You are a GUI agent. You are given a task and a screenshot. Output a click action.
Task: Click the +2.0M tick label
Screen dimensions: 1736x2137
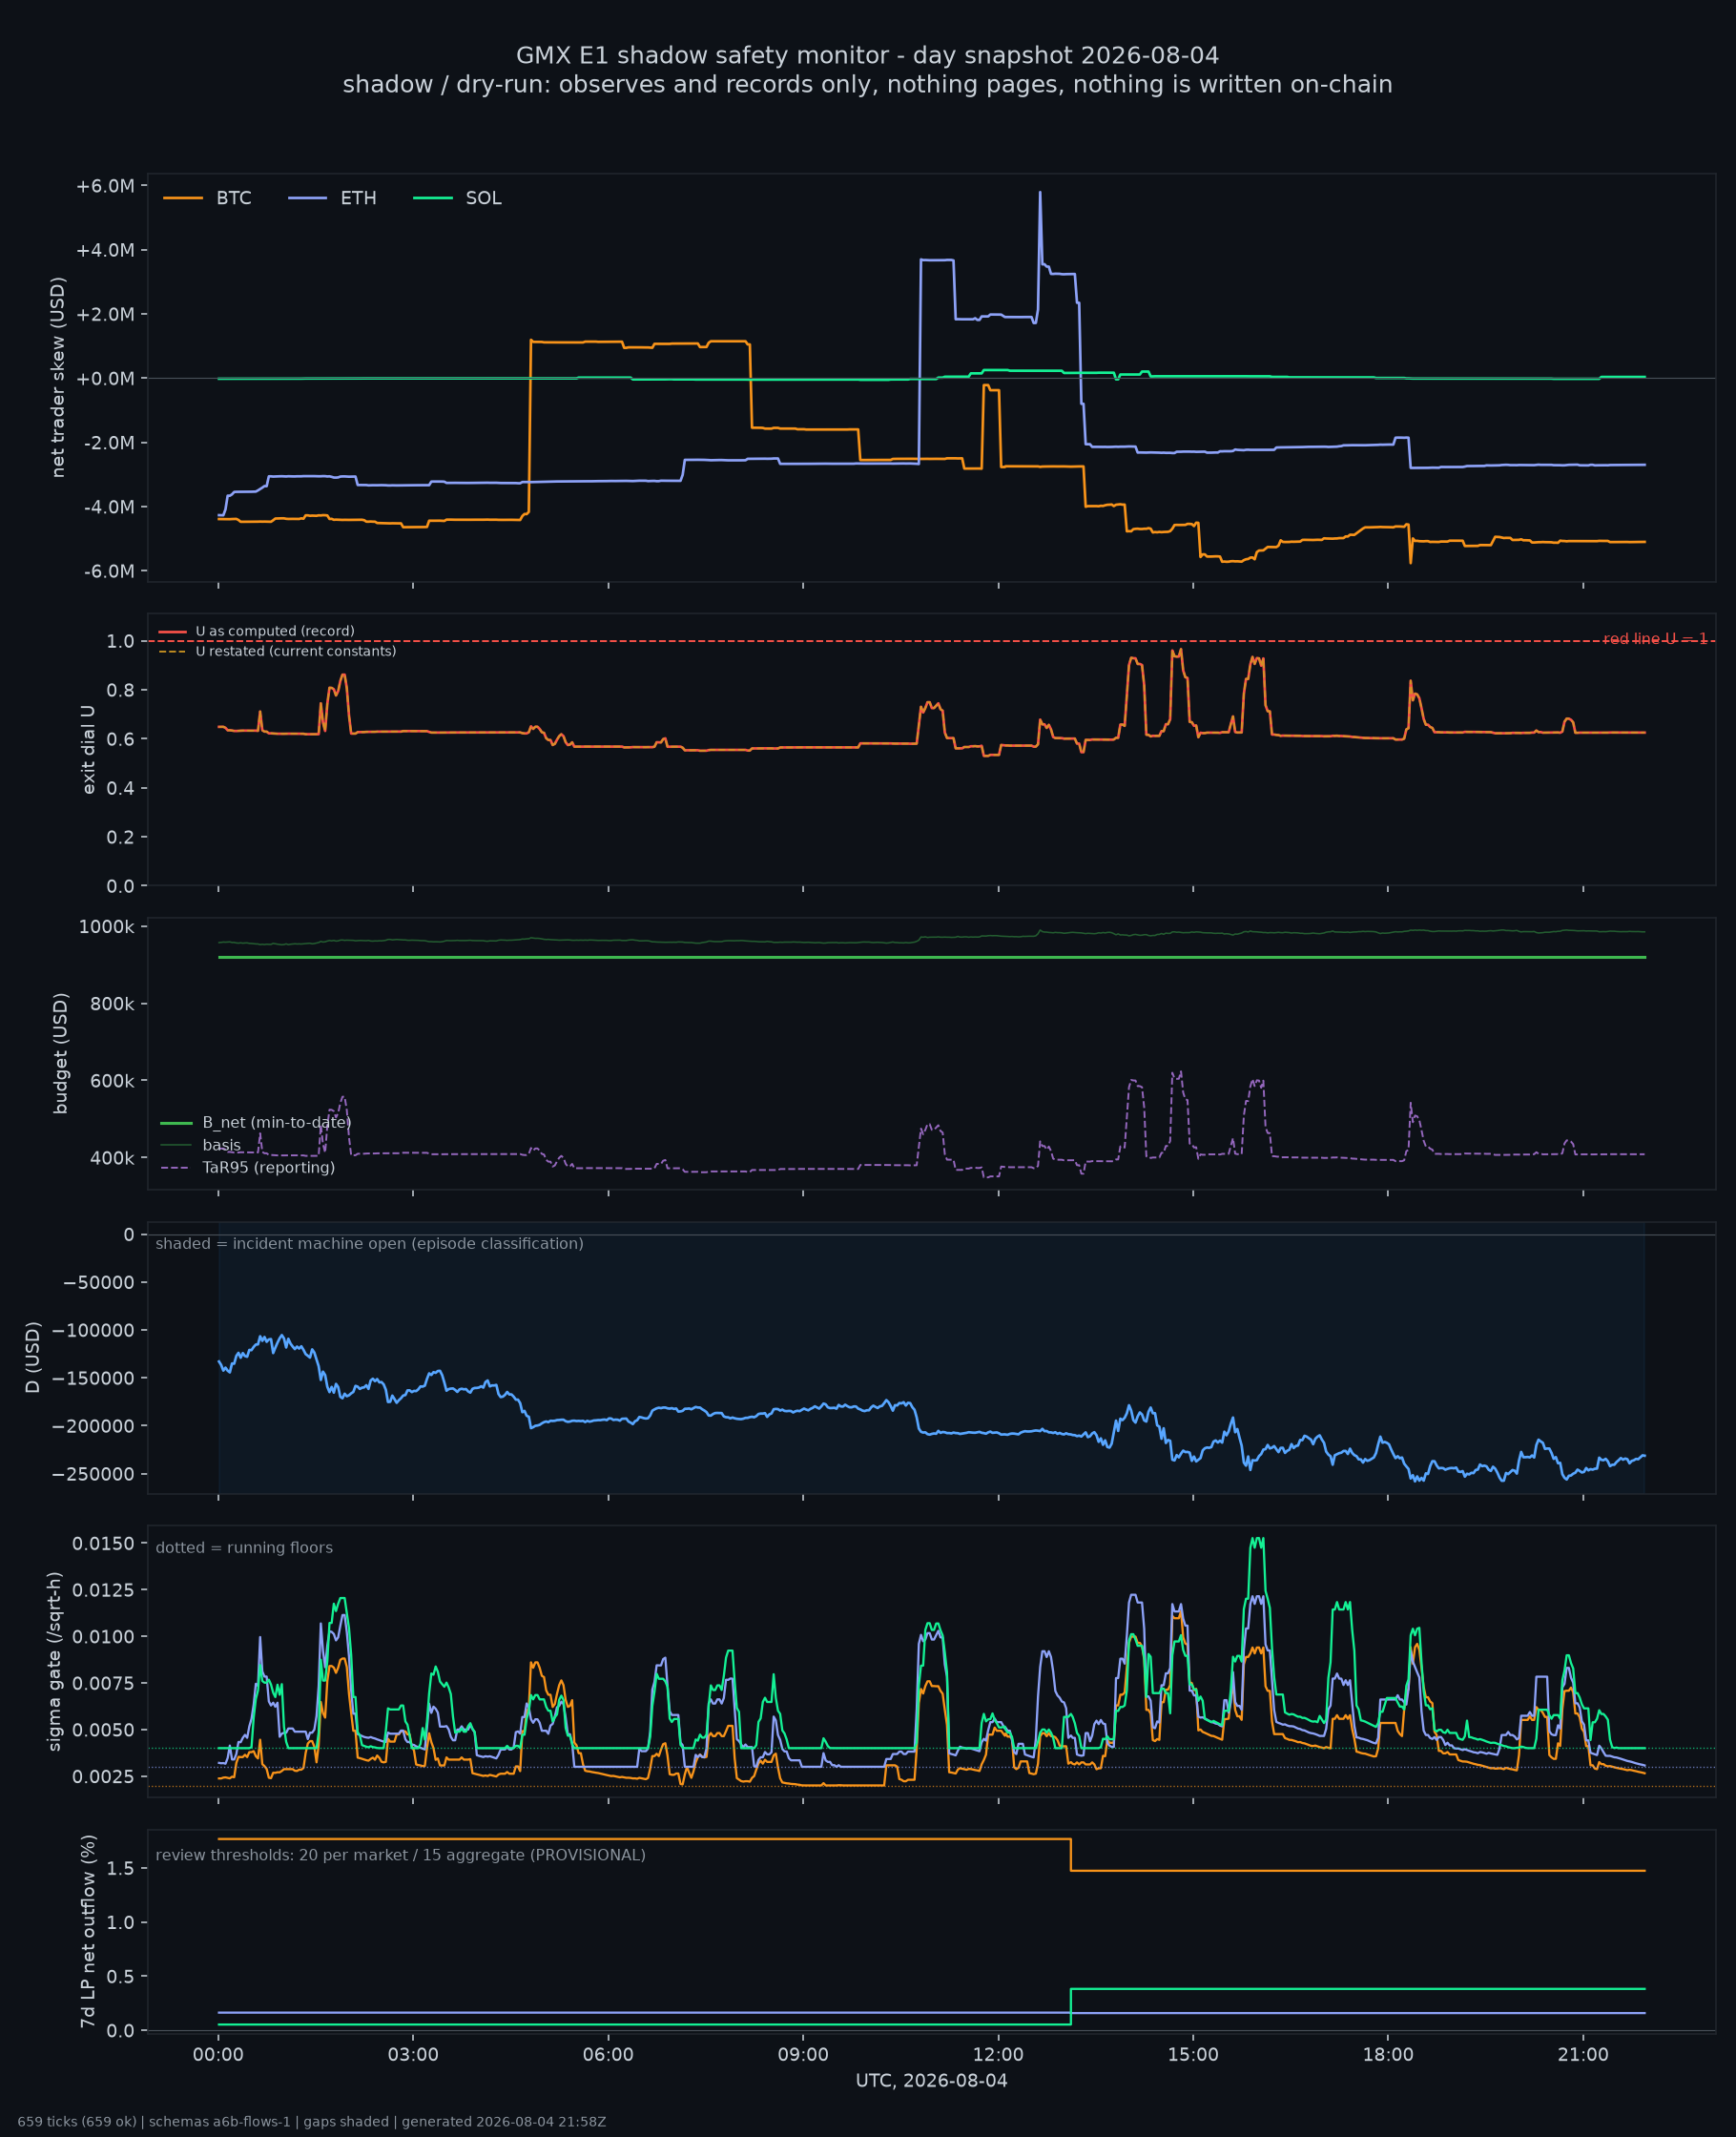tap(105, 314)
